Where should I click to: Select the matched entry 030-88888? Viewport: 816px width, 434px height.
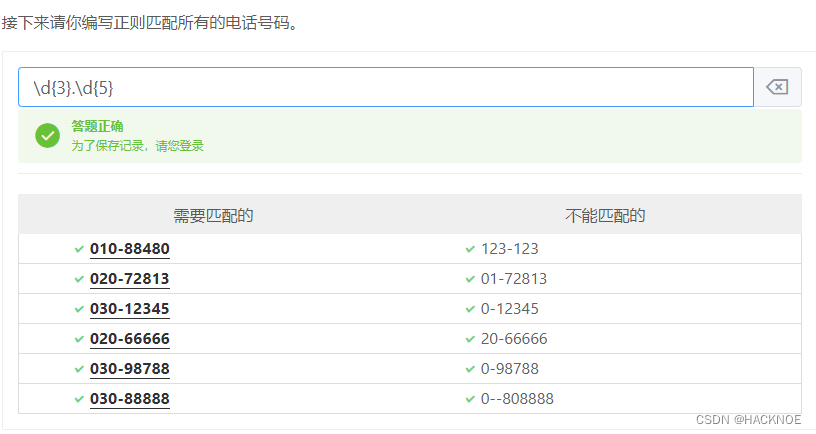130,399
